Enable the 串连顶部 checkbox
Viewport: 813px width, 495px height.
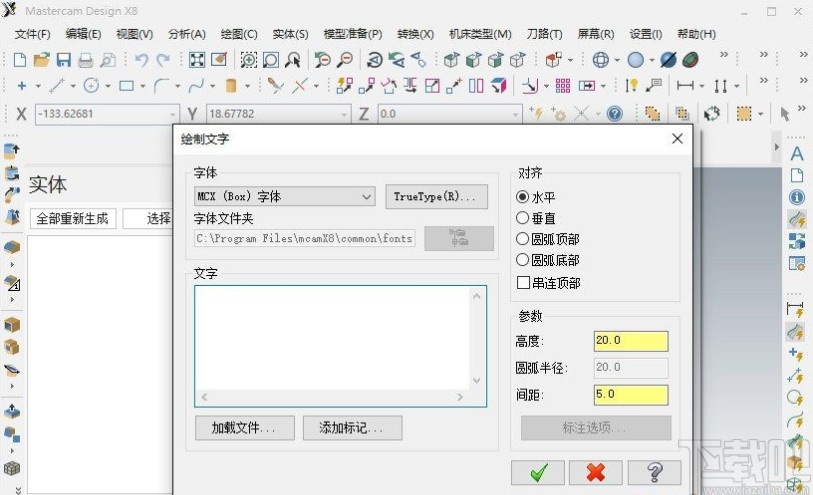[524, 282]
